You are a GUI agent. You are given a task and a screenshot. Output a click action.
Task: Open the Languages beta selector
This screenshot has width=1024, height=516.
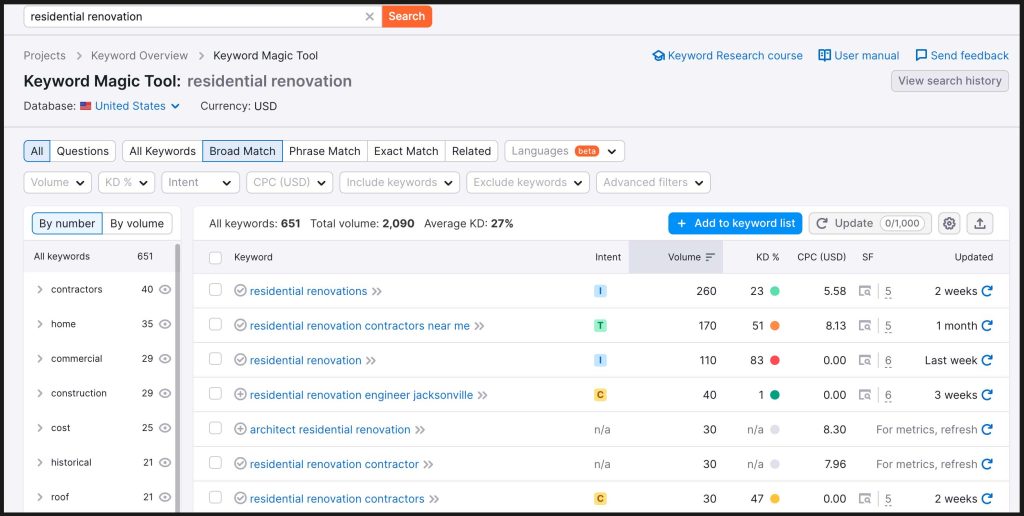[564, 151]
